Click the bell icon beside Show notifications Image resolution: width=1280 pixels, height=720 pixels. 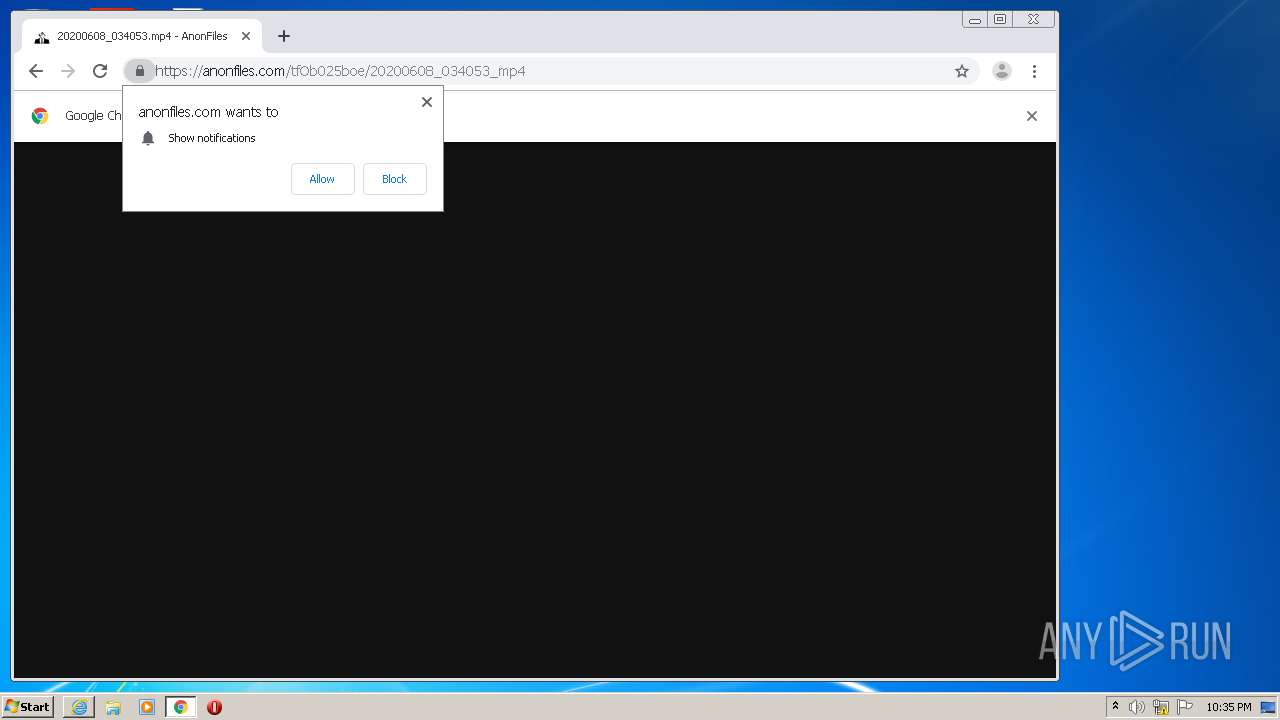click(148, 138)
